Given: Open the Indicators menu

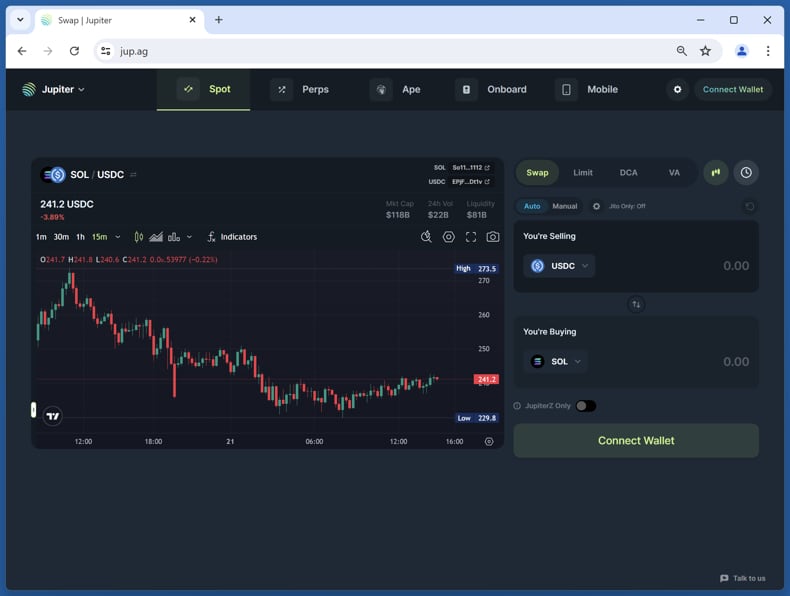Looking at the screenshot, I should point(232,237).
